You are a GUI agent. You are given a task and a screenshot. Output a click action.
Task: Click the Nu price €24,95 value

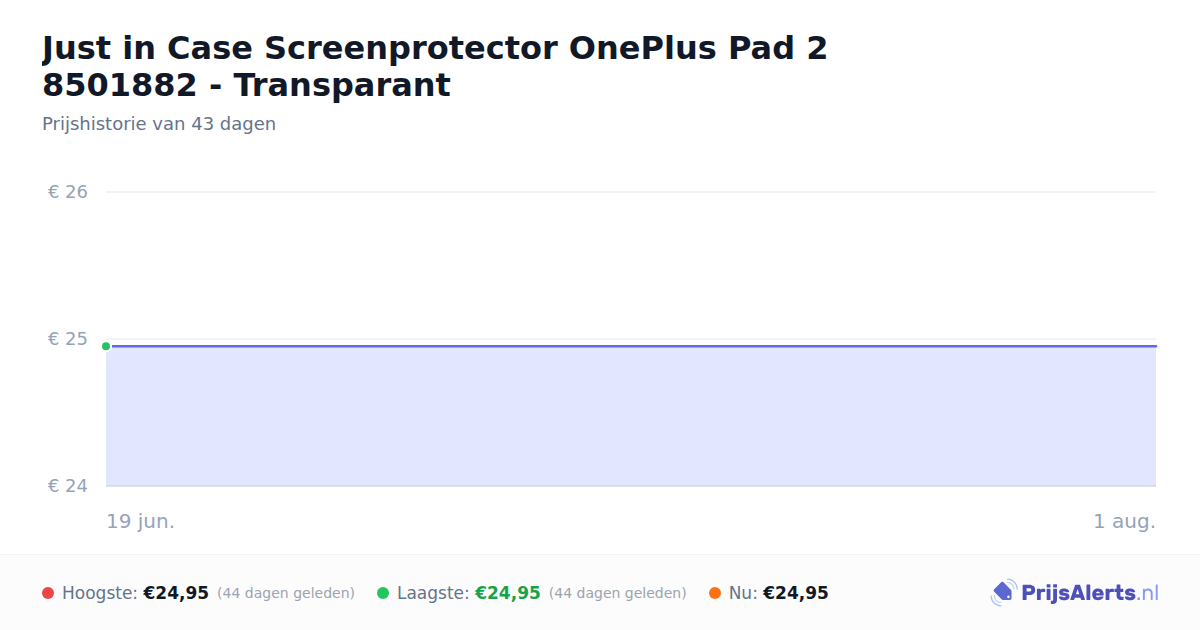796,593
